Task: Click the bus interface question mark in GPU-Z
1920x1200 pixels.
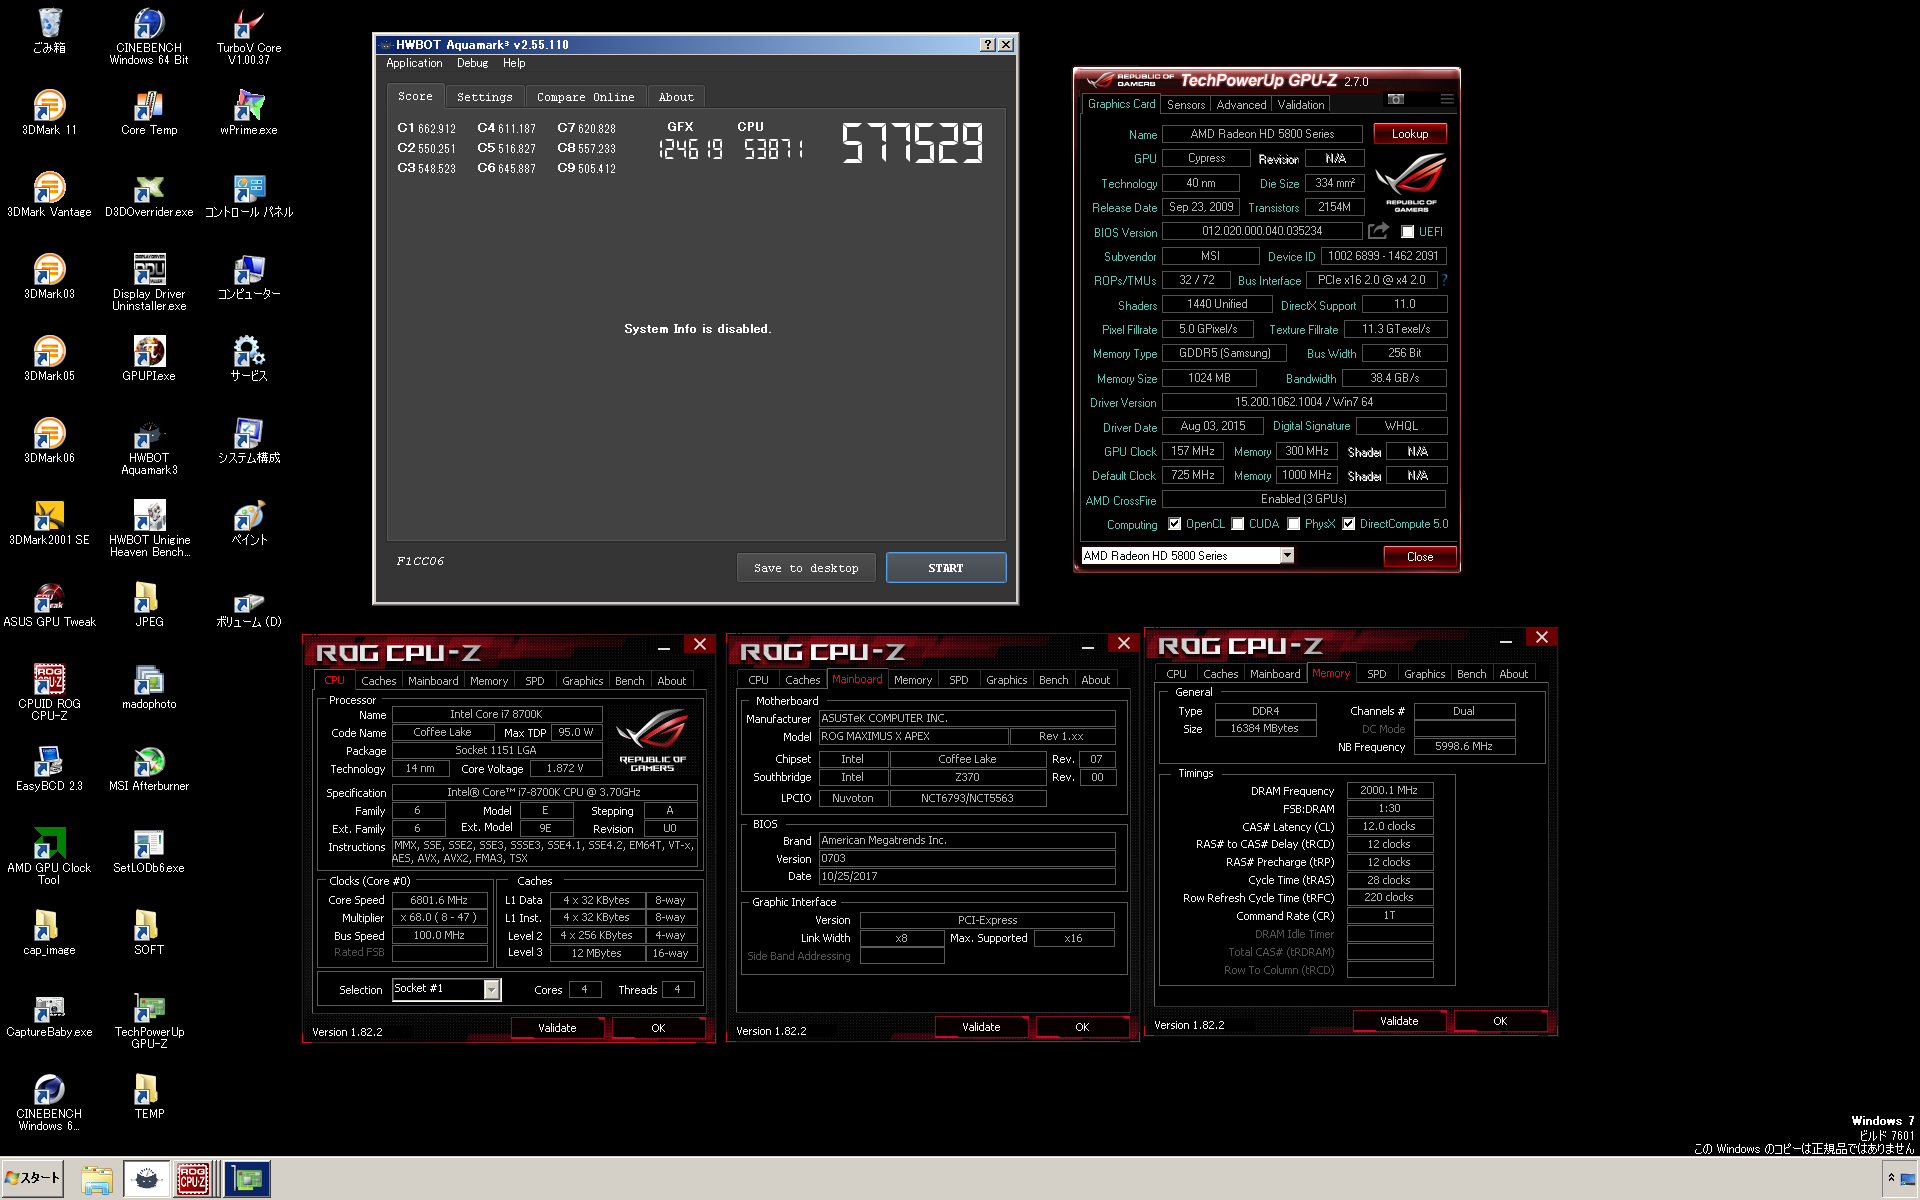Action: coord(1445,280)
